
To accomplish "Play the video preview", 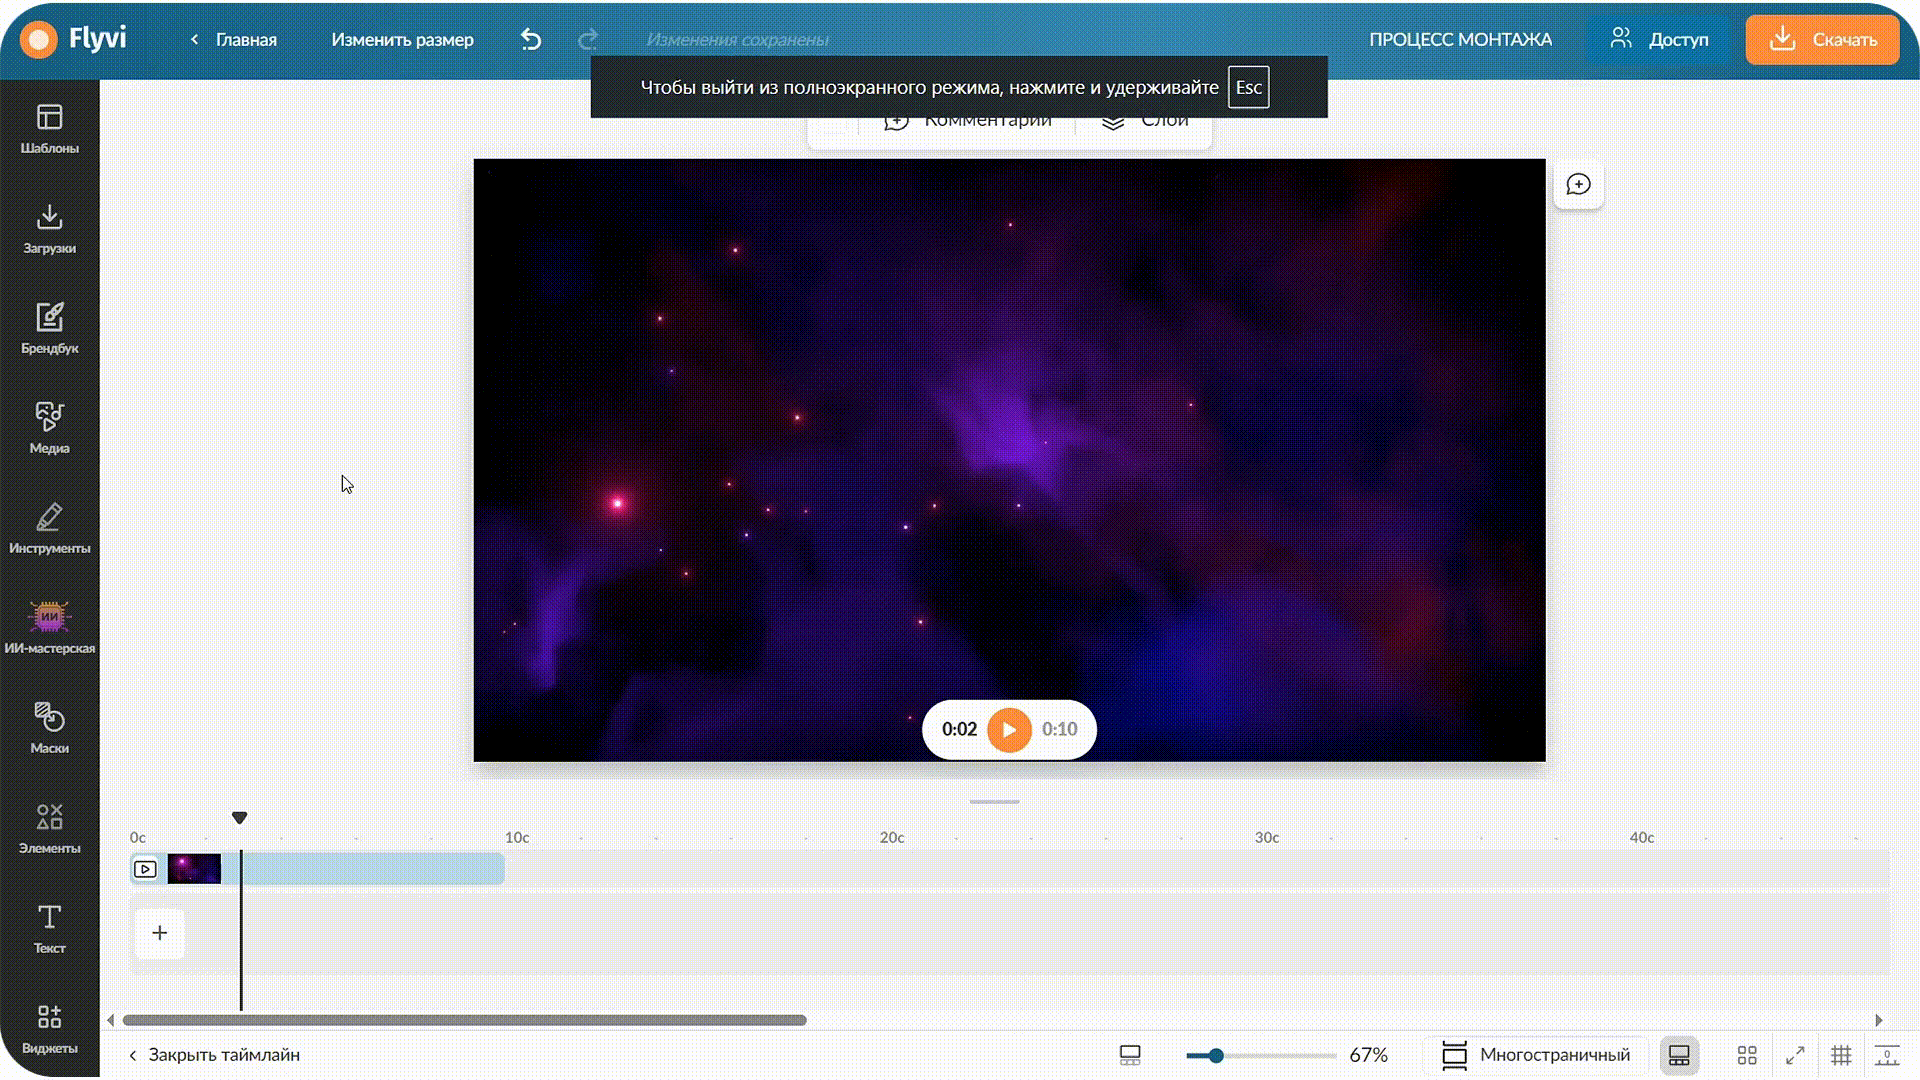I will coord(1009,730).
